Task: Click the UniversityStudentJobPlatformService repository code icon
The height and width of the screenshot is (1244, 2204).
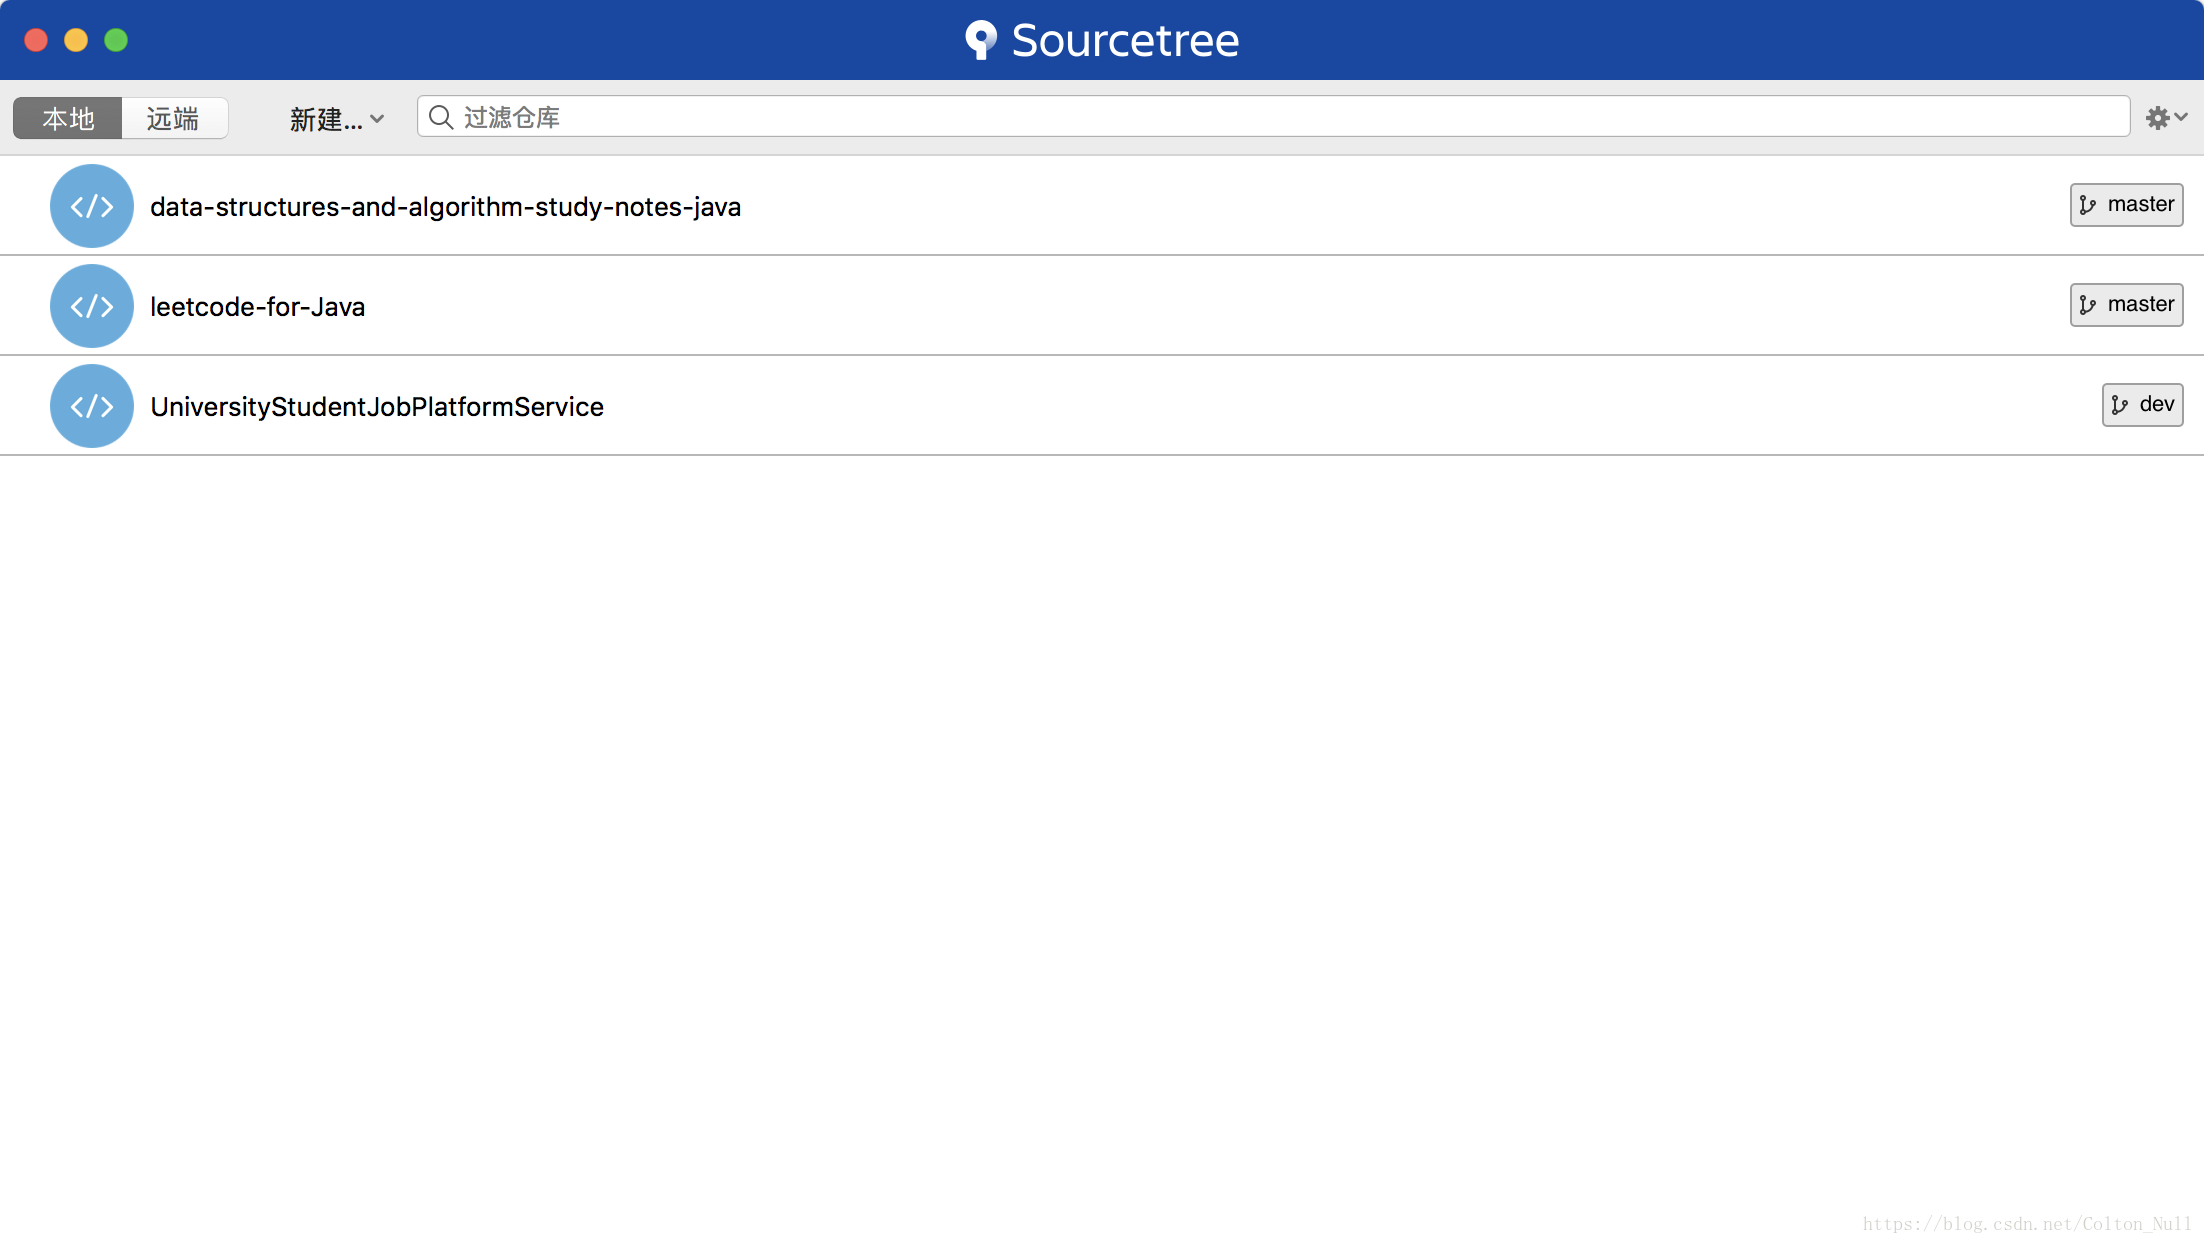Action: 91,406
